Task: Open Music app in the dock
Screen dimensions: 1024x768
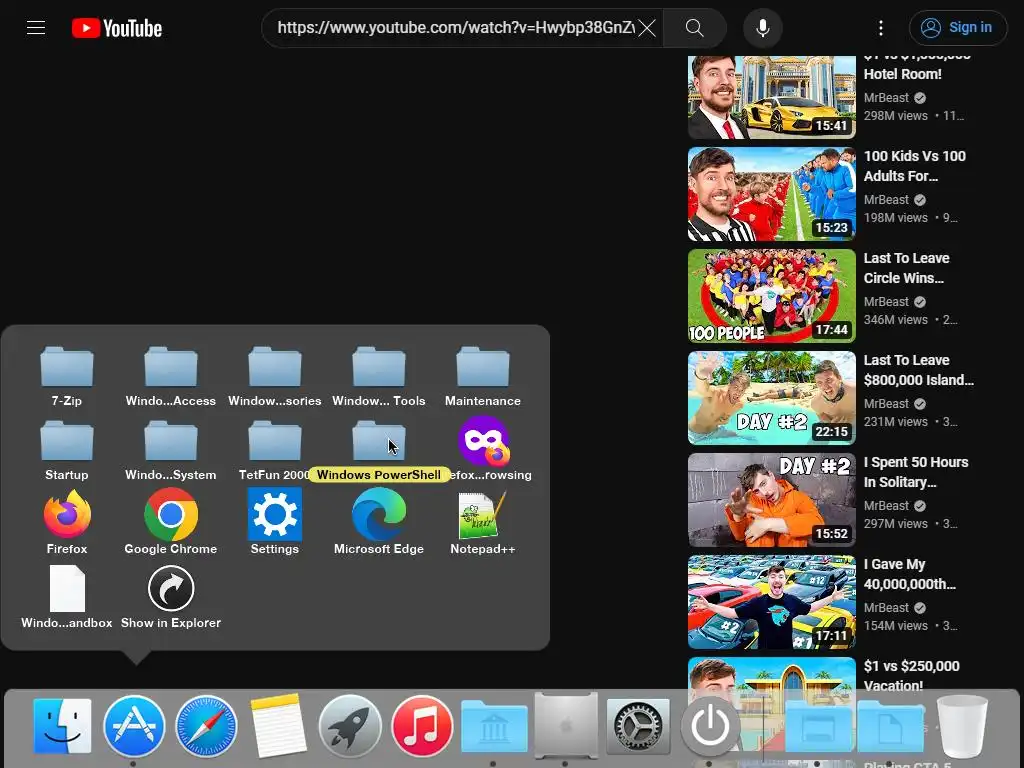Action: point(422,726)
